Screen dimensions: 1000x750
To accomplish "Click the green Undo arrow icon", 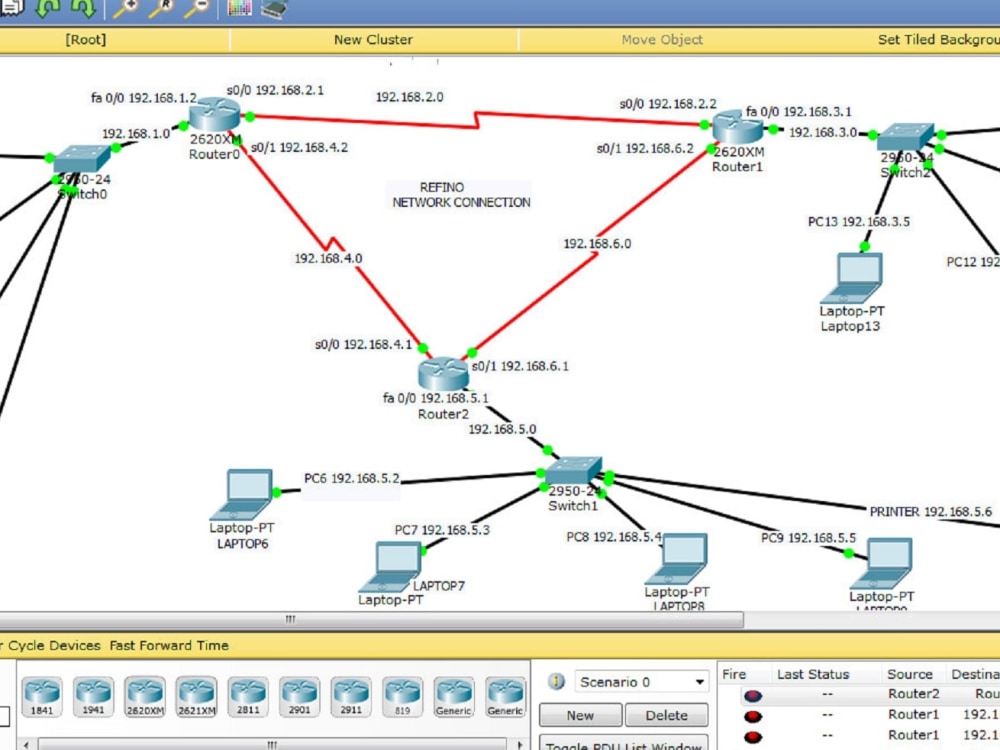I will 47,10.
